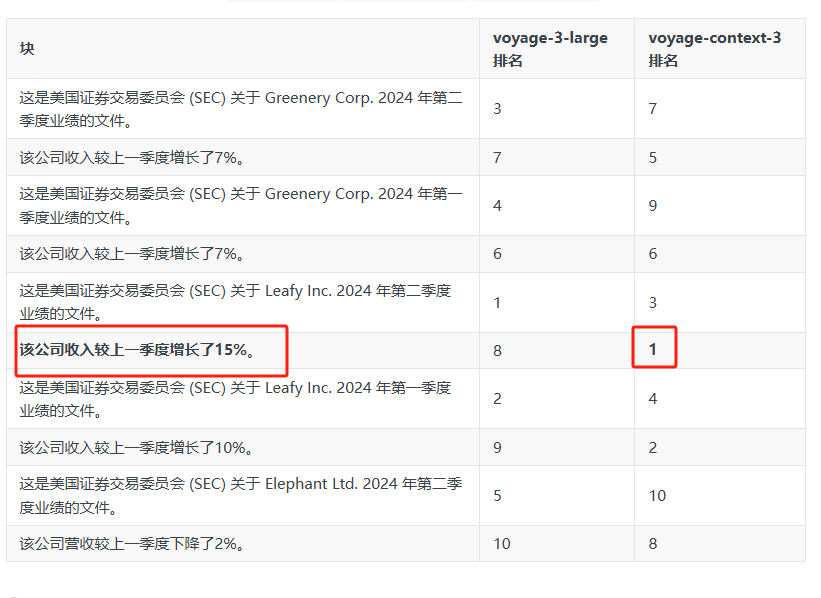821x598 pixels.
Task: Click the bold "增长了15%" text cell
Action: (x=137, y=350)
